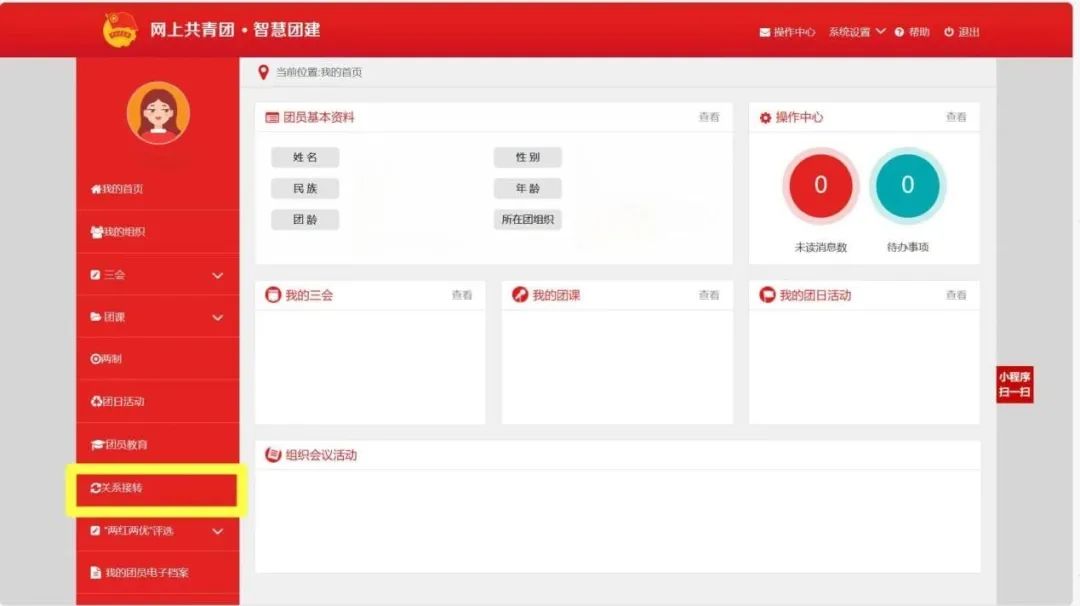Open the 小程序扫一扫 side tab
Image resolution: width=1080 pixels, height=606 pixels.
coord(1015,384)
